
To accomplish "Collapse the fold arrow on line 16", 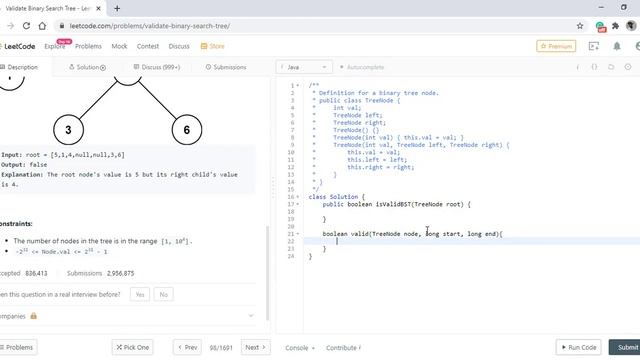I will tap(298, 197).
